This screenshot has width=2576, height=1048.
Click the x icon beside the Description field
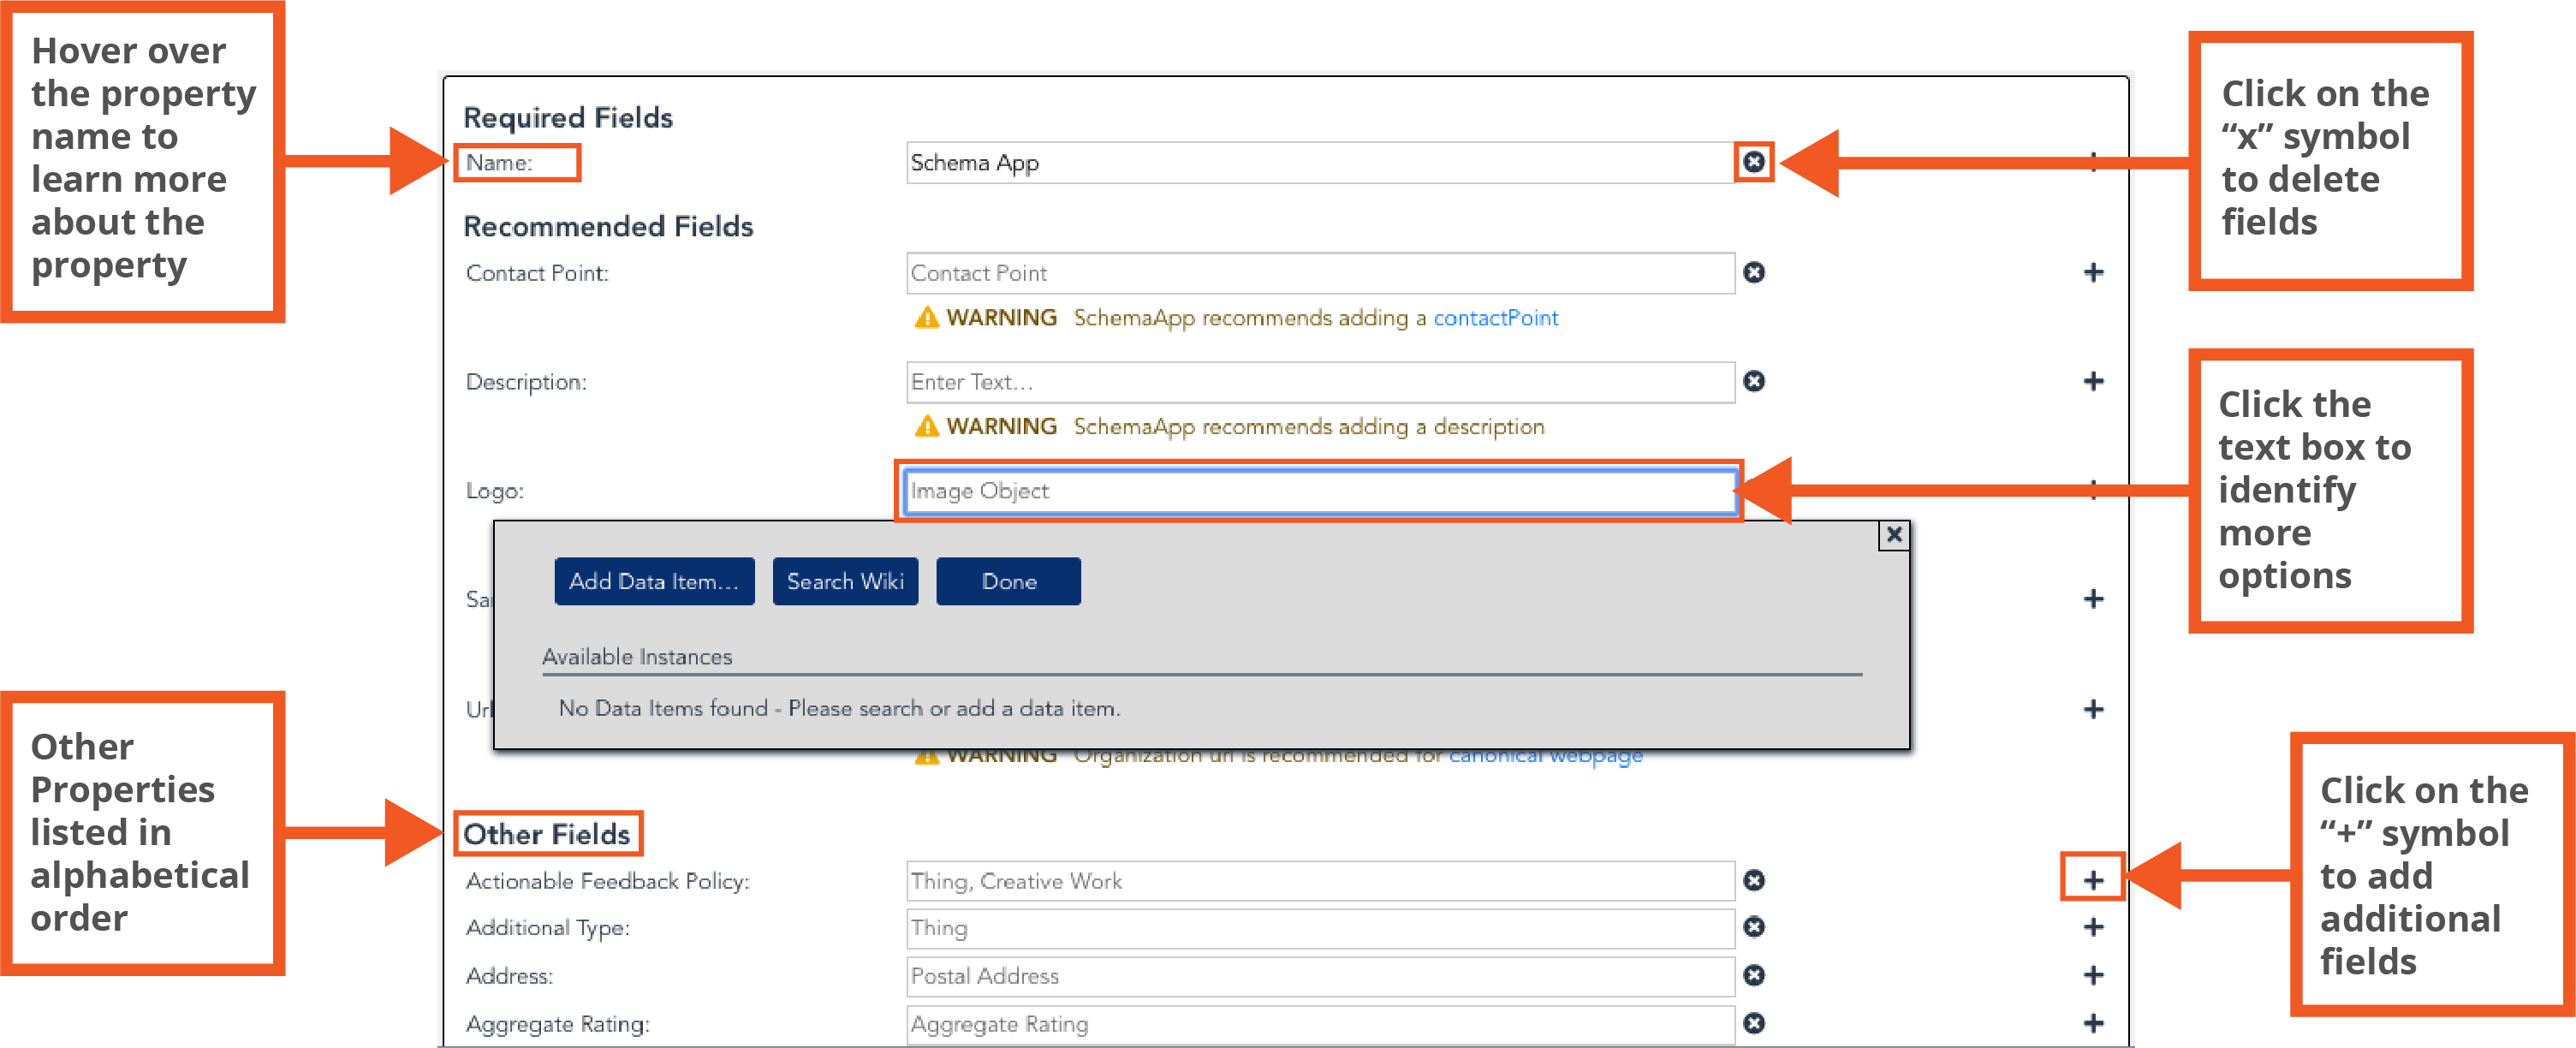point(1753,381)
